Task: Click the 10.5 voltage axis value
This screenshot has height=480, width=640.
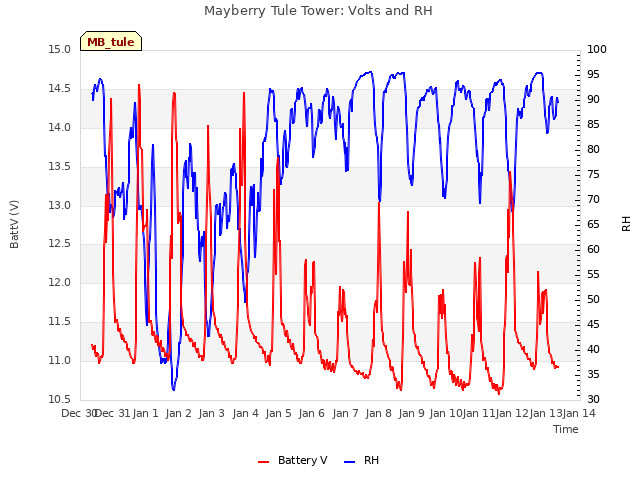Action: click(60, 399)
